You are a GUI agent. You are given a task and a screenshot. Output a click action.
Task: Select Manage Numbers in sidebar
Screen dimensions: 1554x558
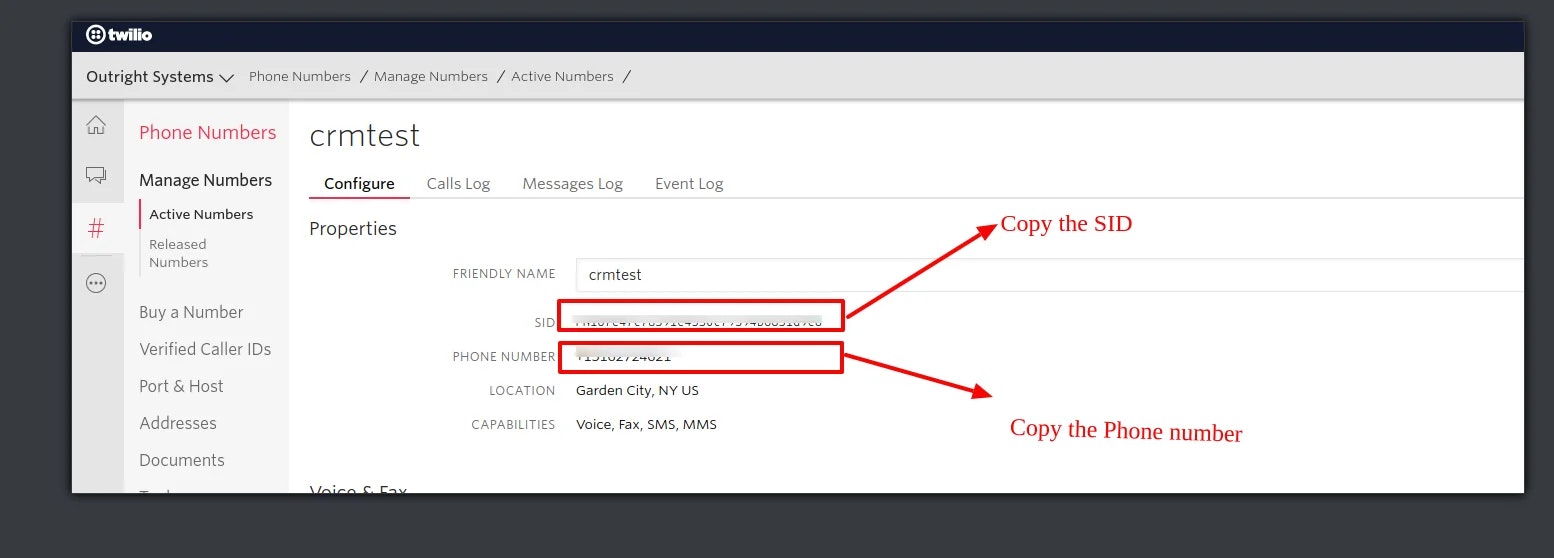pos(205,180)
